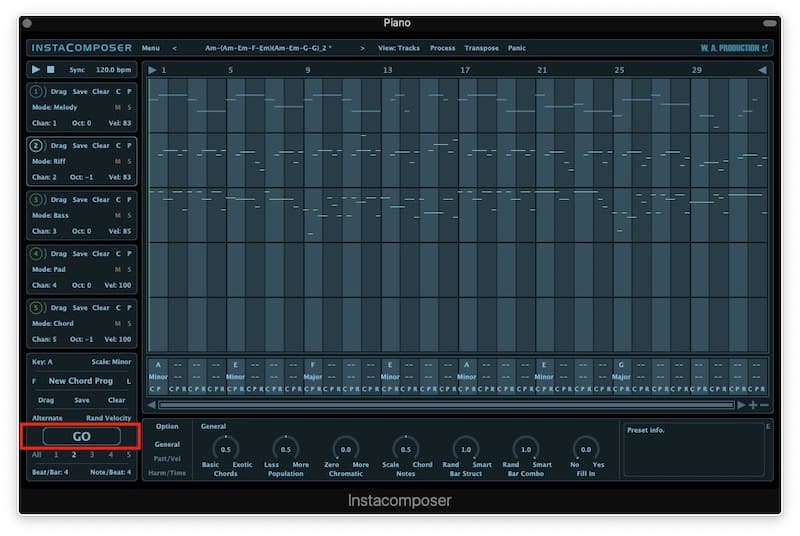Image resolution: width=800 pixels, height=536 pixels.
Task: Click Drag on track 1
Action: pyautogui.click(x=59, y=92)
